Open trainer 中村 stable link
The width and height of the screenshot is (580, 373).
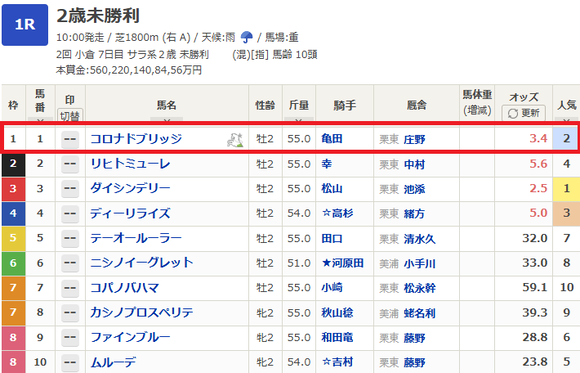click(x=414, y=164)
